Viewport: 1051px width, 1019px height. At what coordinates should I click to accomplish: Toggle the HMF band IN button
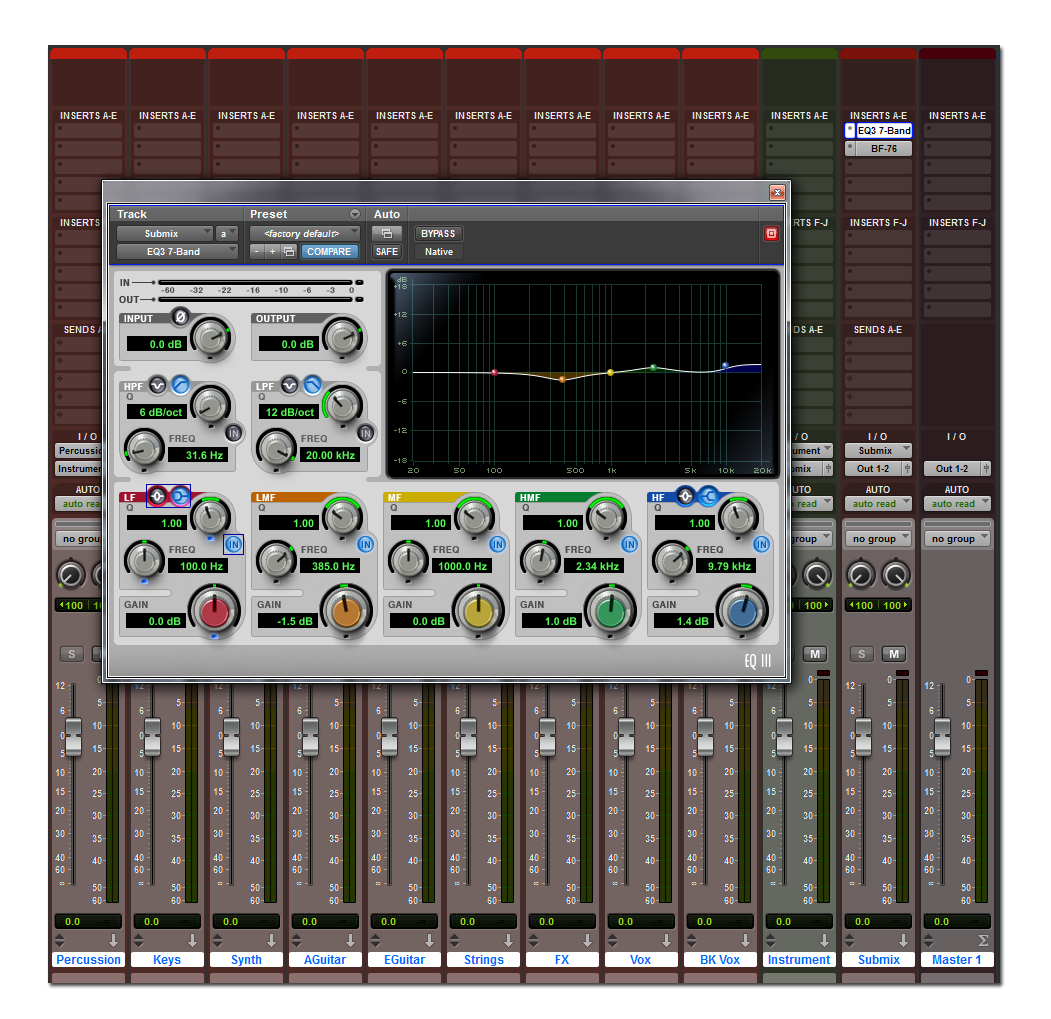(x=630, y=544)
